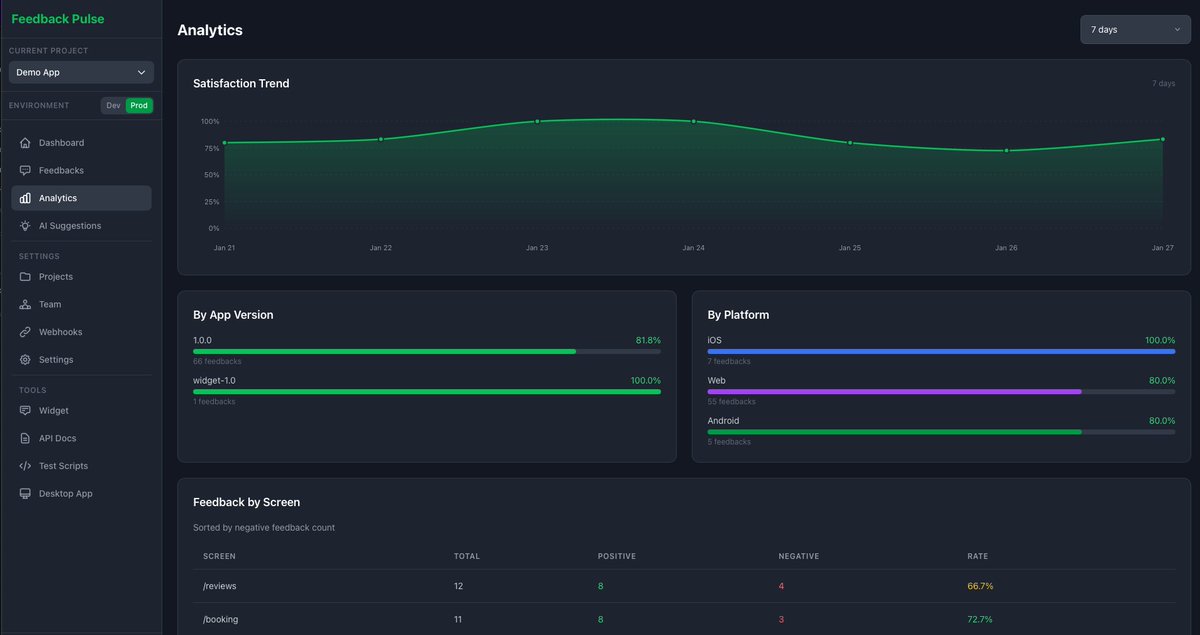Click the RATE column header
Screen dimensions: 1200x635
[977, 556]
